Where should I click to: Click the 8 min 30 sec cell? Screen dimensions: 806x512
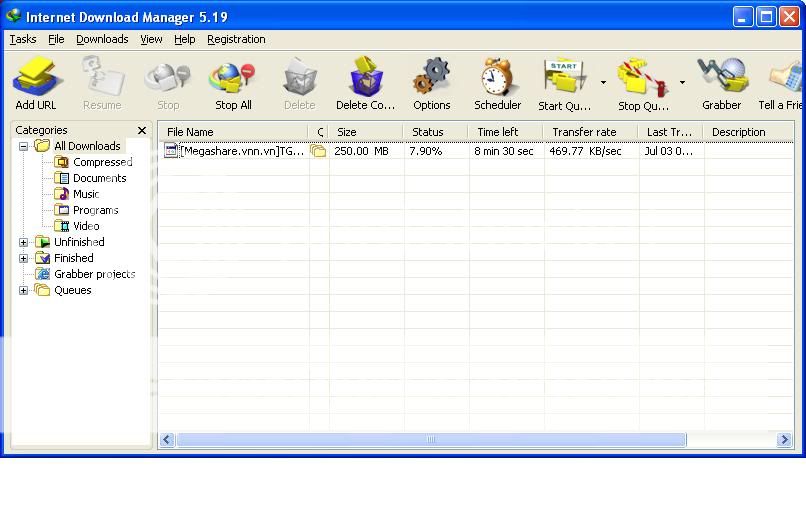pyautogui.click(x=504, y=151)
